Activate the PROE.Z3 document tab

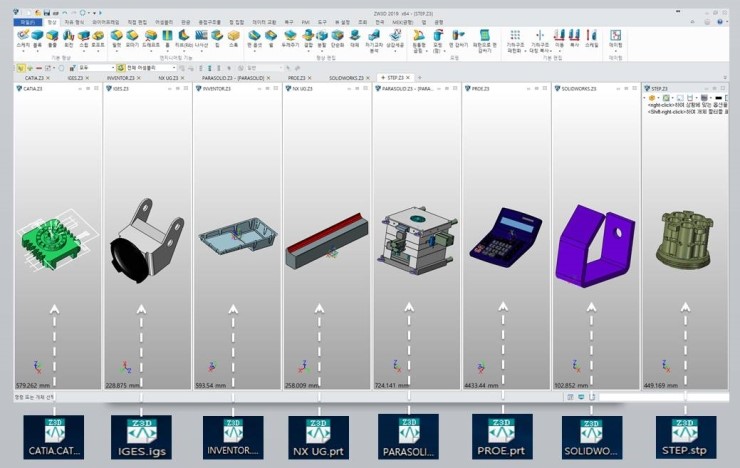coord(296,78)
